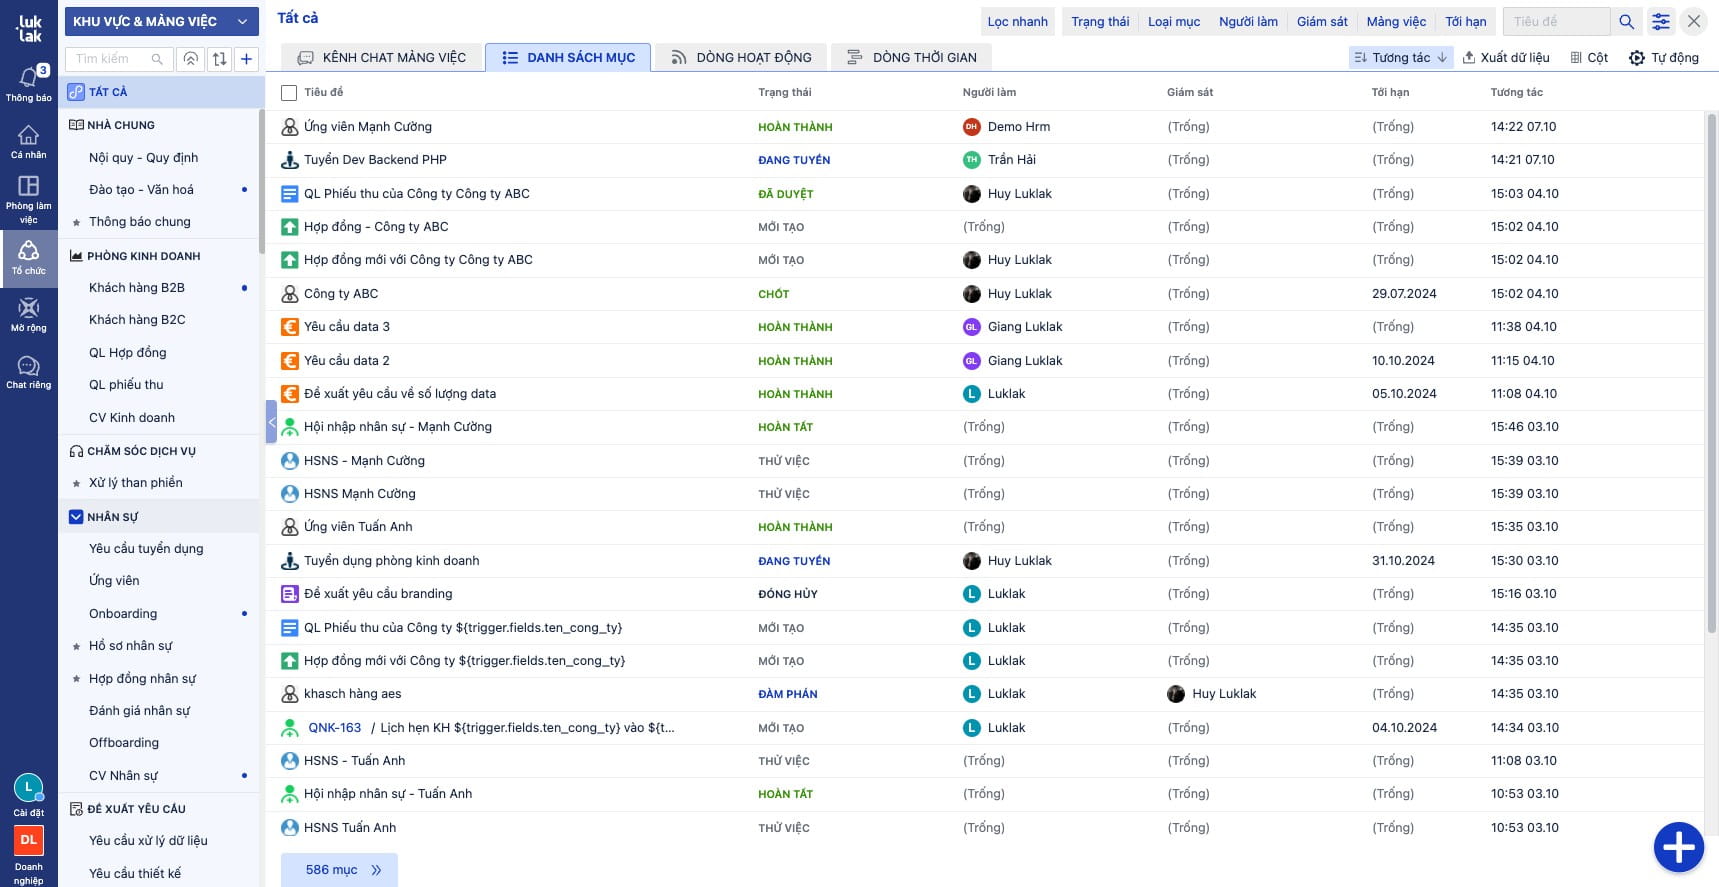1719x887 pixels.
Task: Expand the KHU VỰC & MẢNG VIỆC dropdown
Action: (160, 21)
